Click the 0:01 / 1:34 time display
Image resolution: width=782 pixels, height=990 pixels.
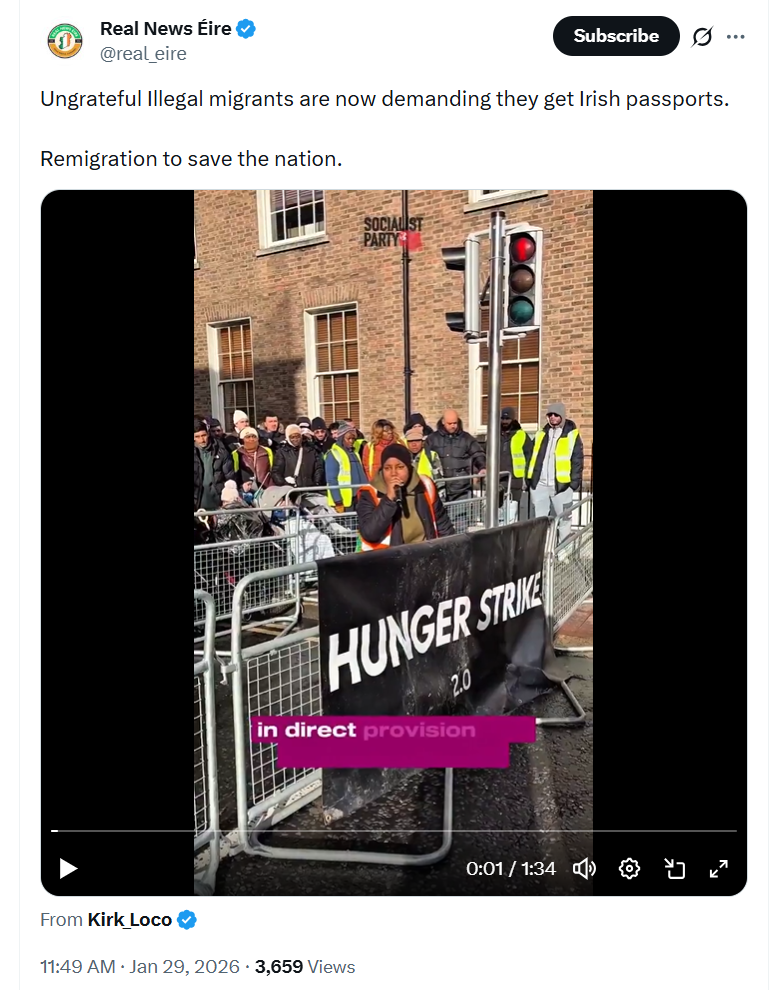pos(511,869)
